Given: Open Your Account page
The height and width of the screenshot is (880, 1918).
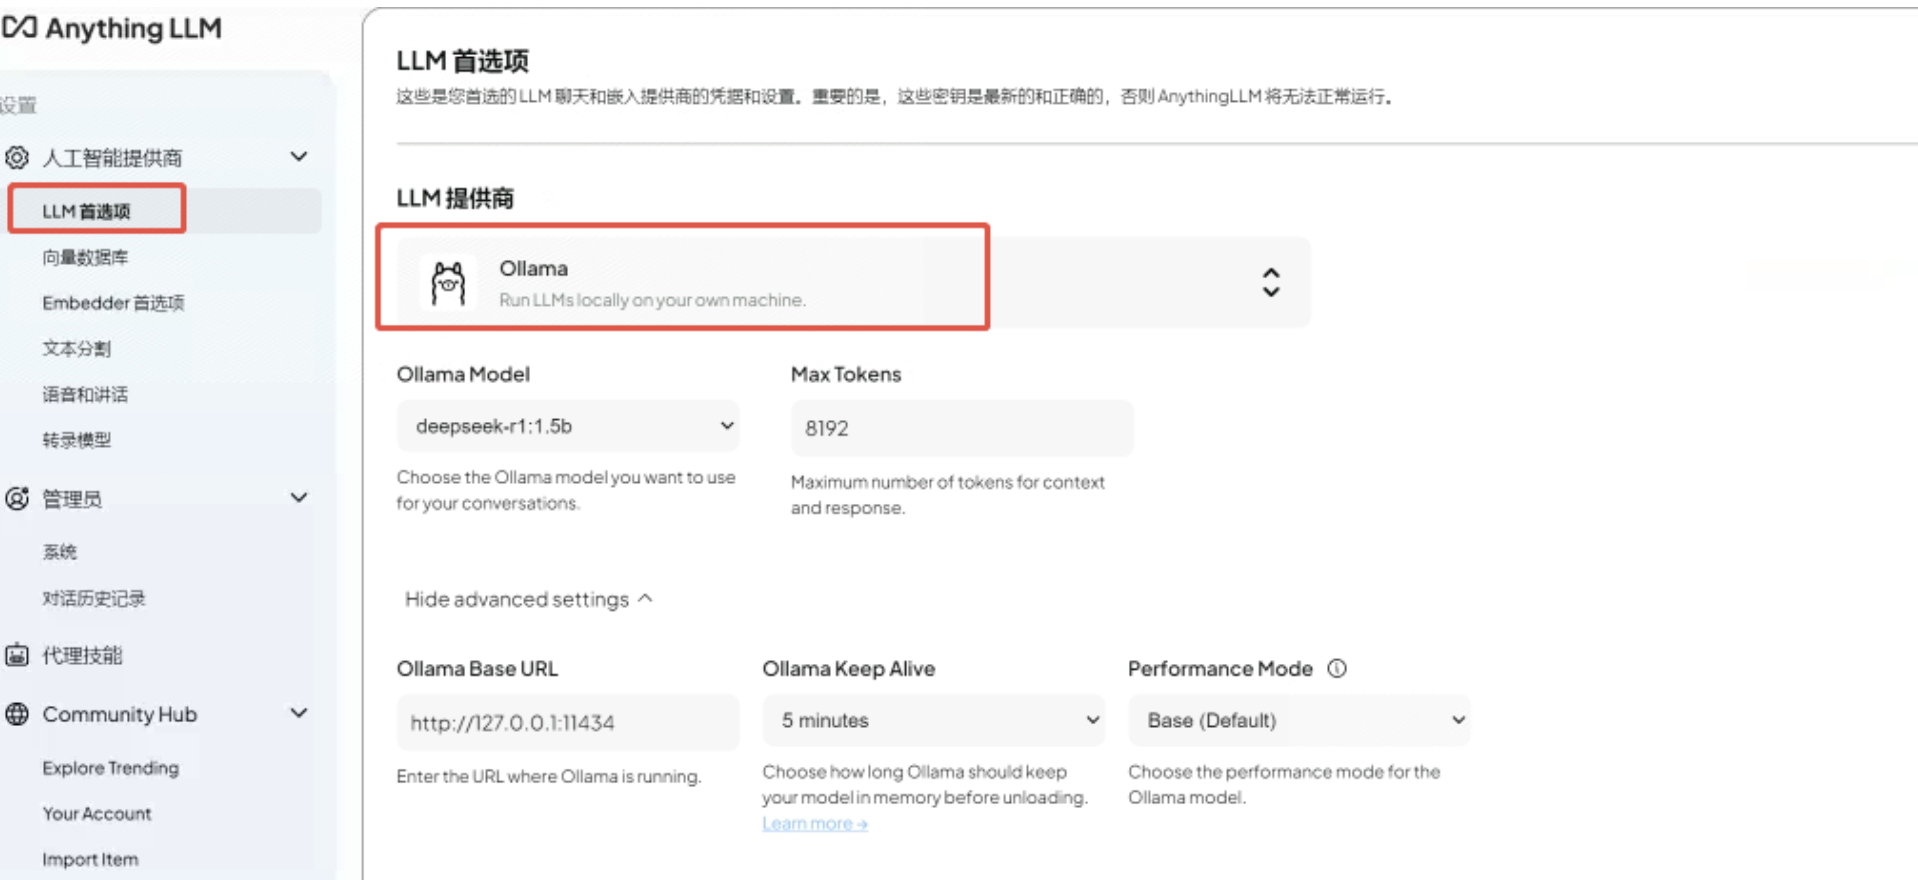Looking at the screenshot, I should [97, 814].
